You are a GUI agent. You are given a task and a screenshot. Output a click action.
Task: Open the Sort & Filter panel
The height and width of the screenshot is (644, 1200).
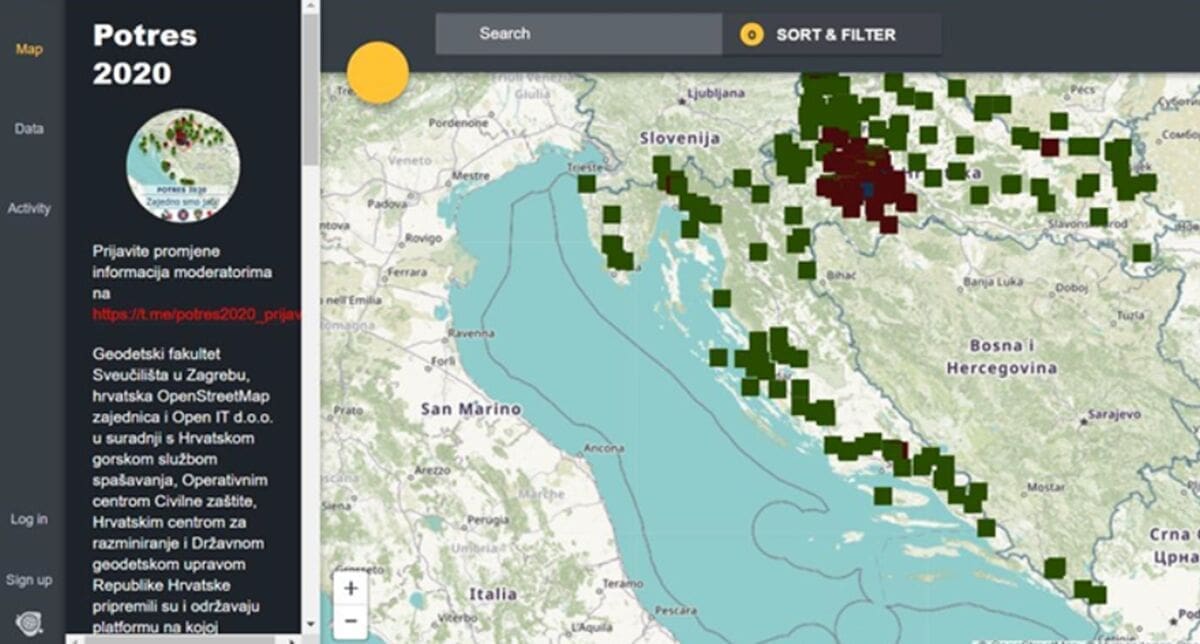coord(835,35)
